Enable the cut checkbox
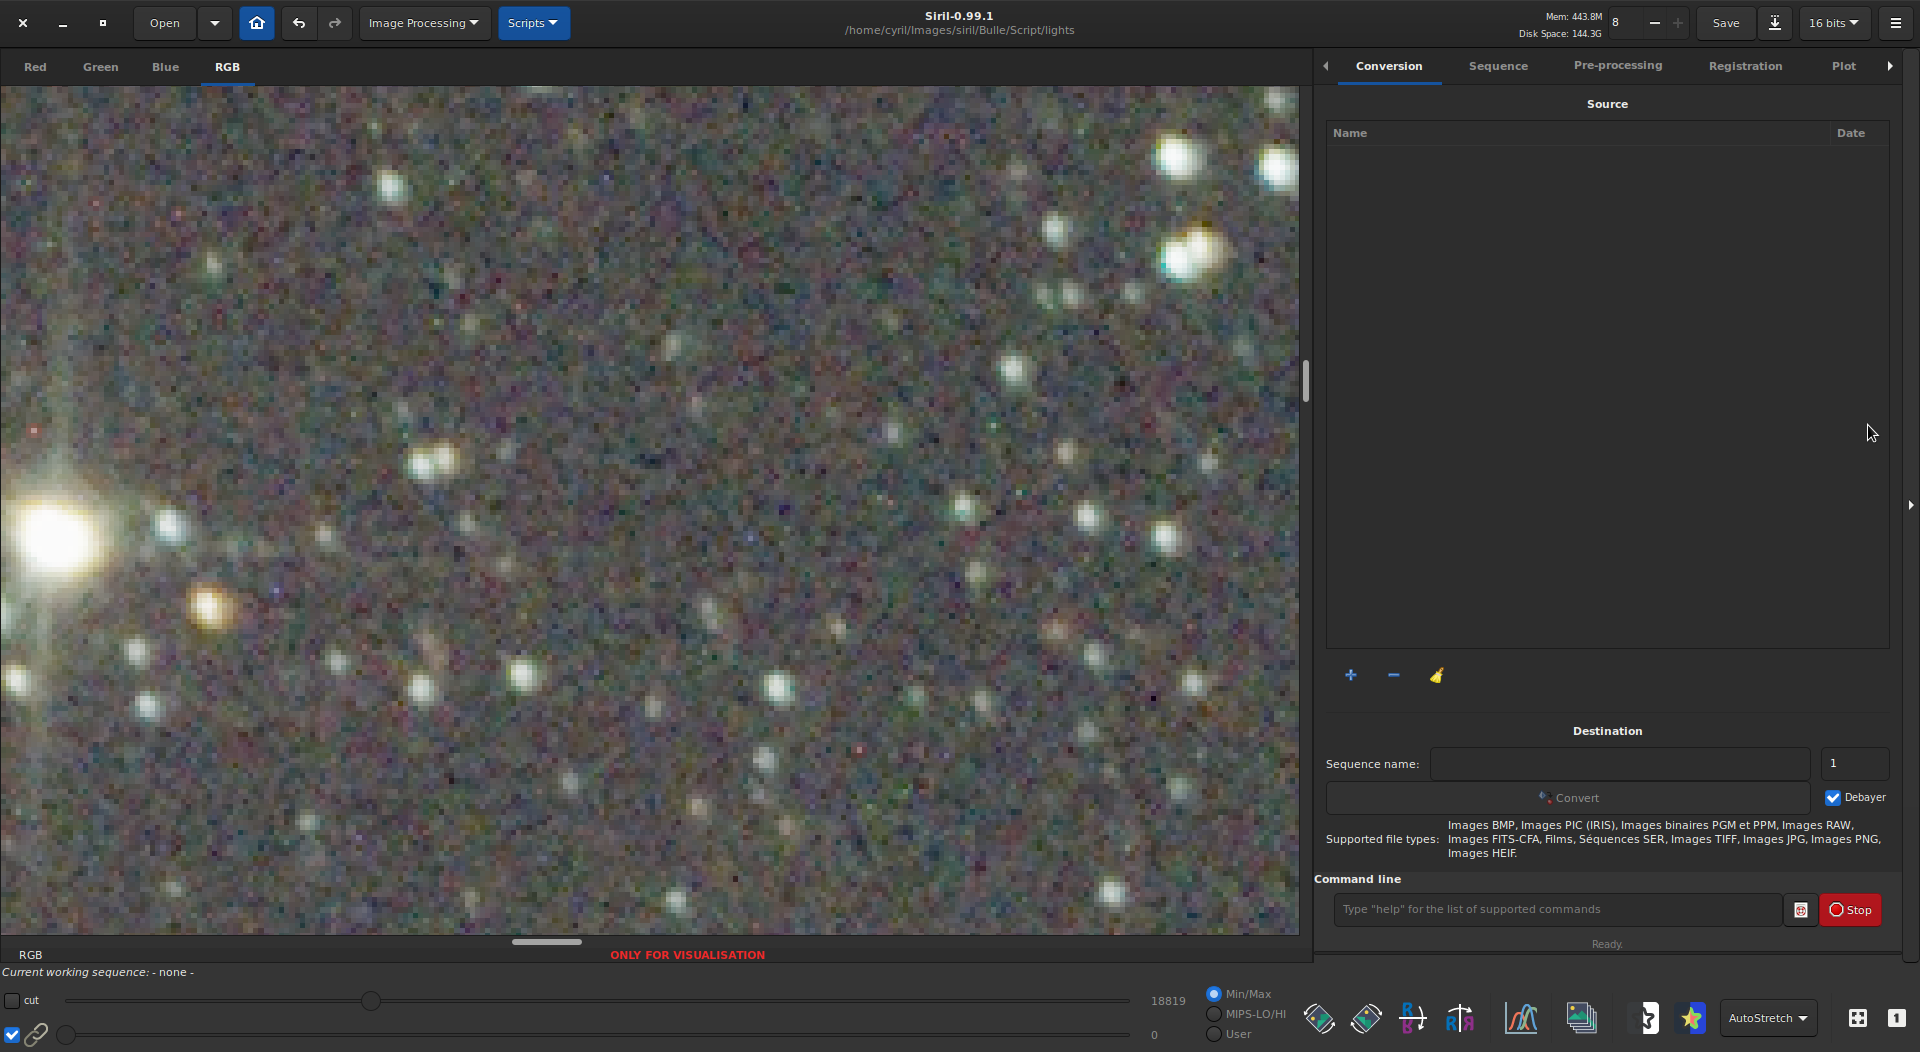This screenshot has height=1052, width=1920. point(12,1001)
